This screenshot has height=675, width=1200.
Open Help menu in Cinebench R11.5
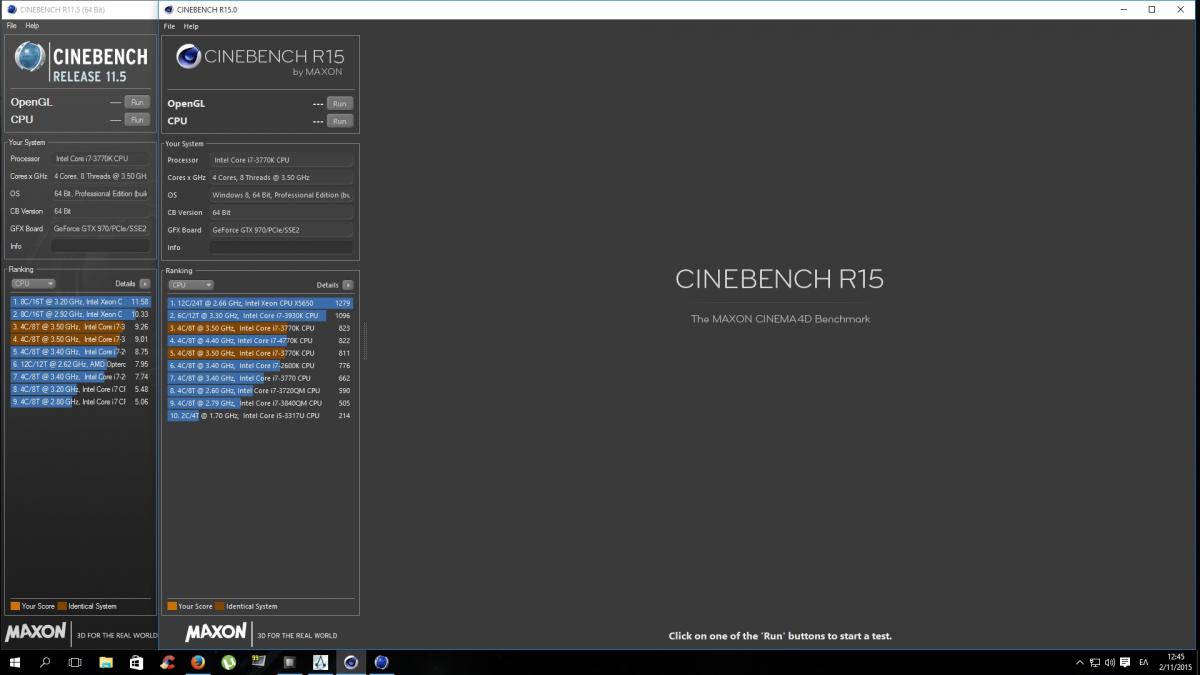(x=33, y=25)
